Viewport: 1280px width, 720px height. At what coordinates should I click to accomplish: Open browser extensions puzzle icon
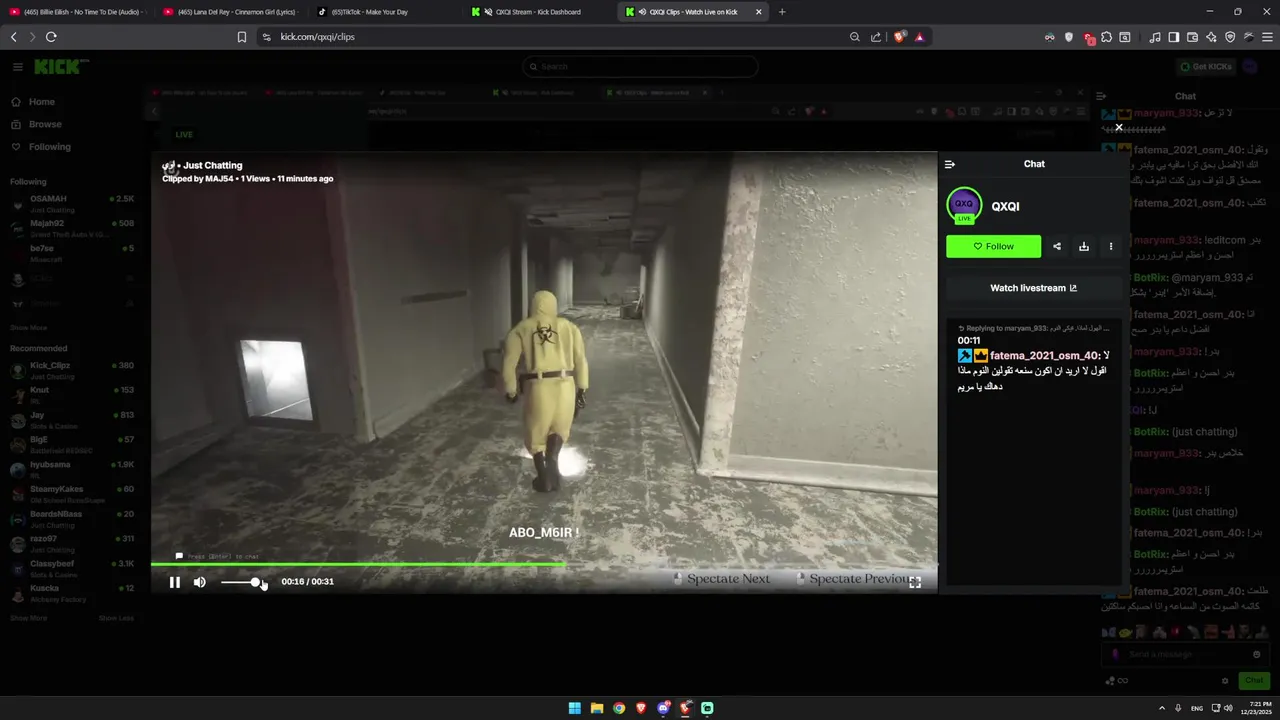point(1106,37)
